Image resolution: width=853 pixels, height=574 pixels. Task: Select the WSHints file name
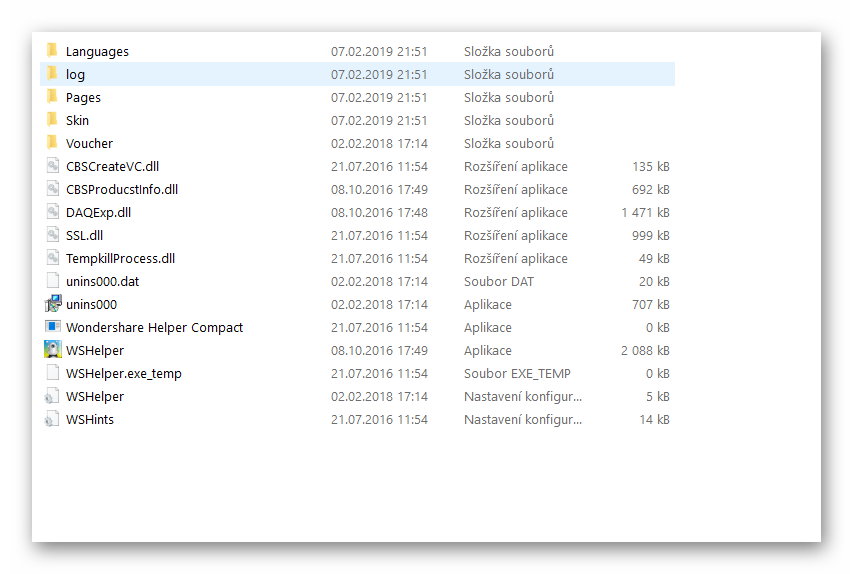point(90,419)
